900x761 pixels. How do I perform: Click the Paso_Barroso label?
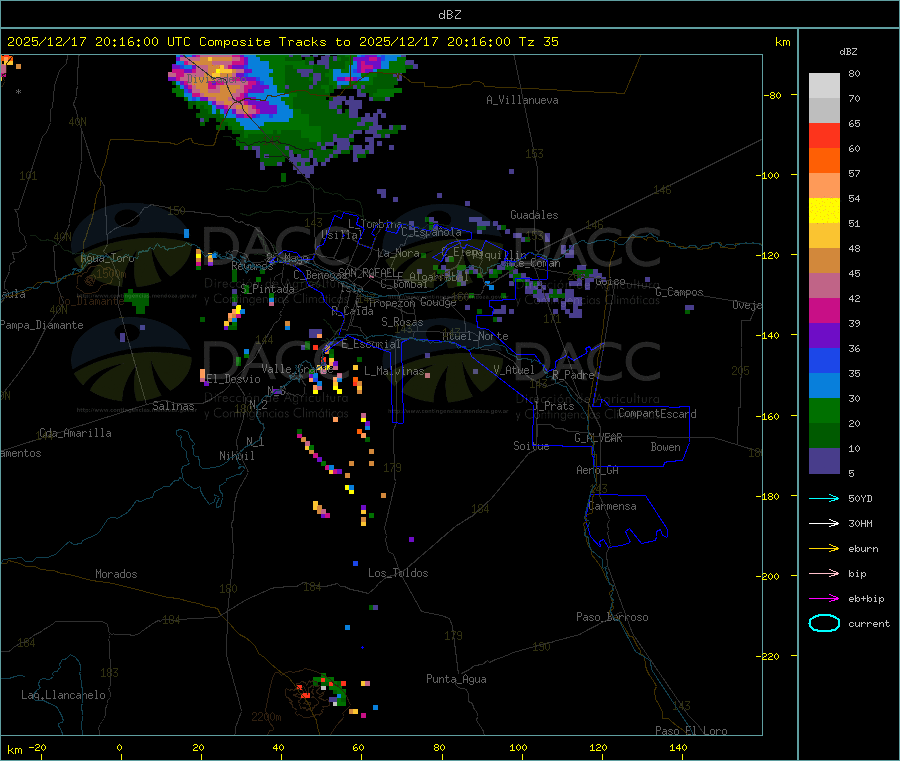[612, 617]
